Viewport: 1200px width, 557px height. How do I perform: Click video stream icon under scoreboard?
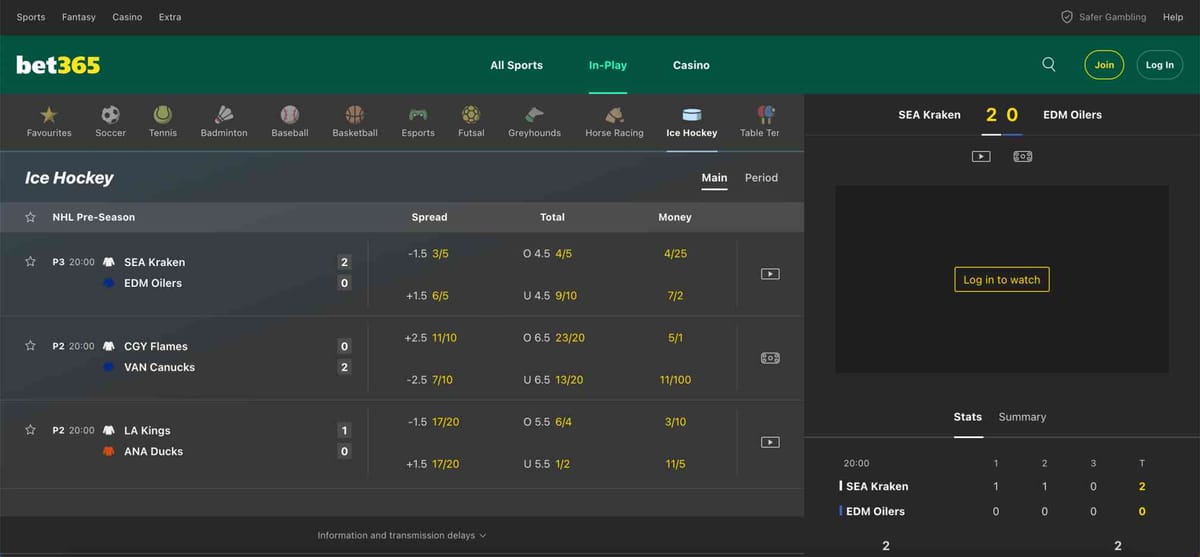(981, 156)
